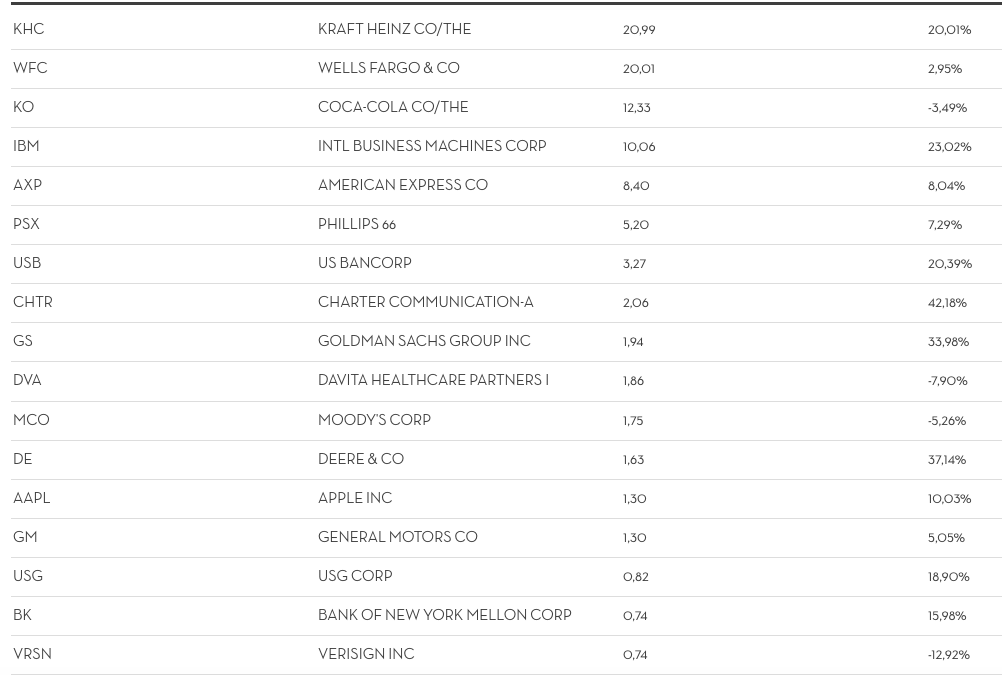The width and height of the screenshot is (1002, 675).
Task: Select the VRSN ticker symbol
Action: 32,654
